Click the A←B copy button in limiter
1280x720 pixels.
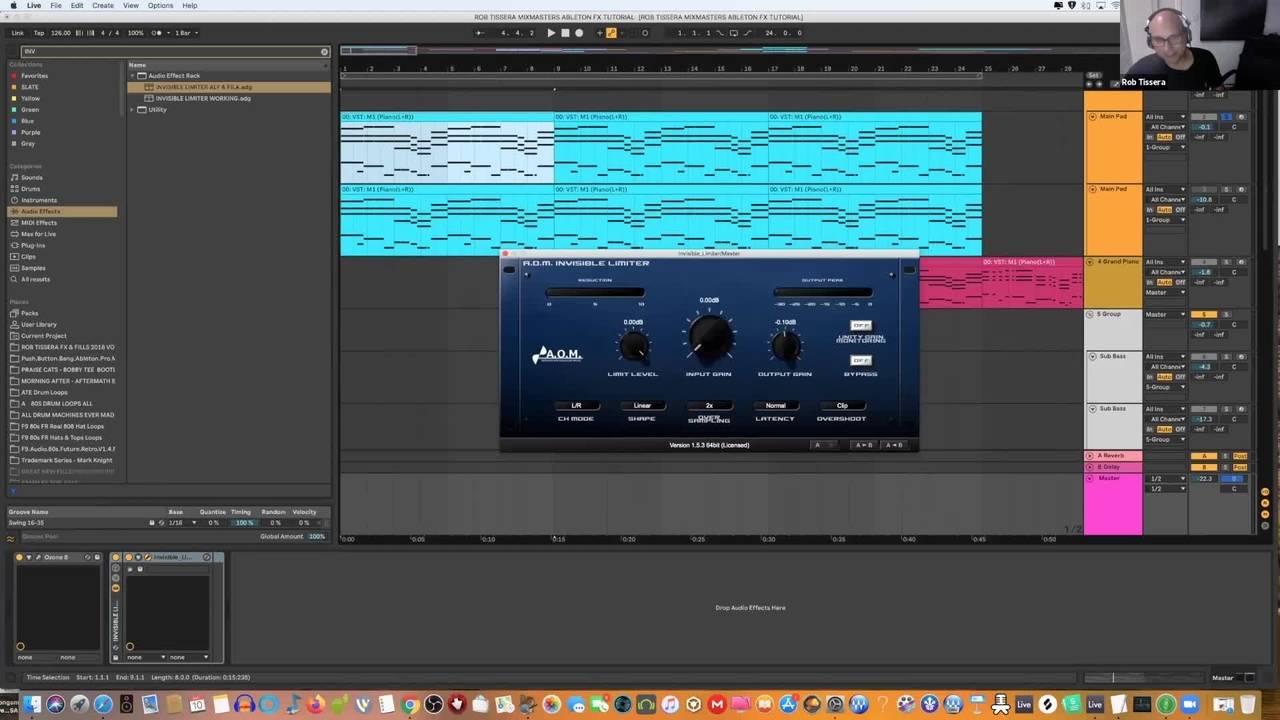(x=894, y=445)
